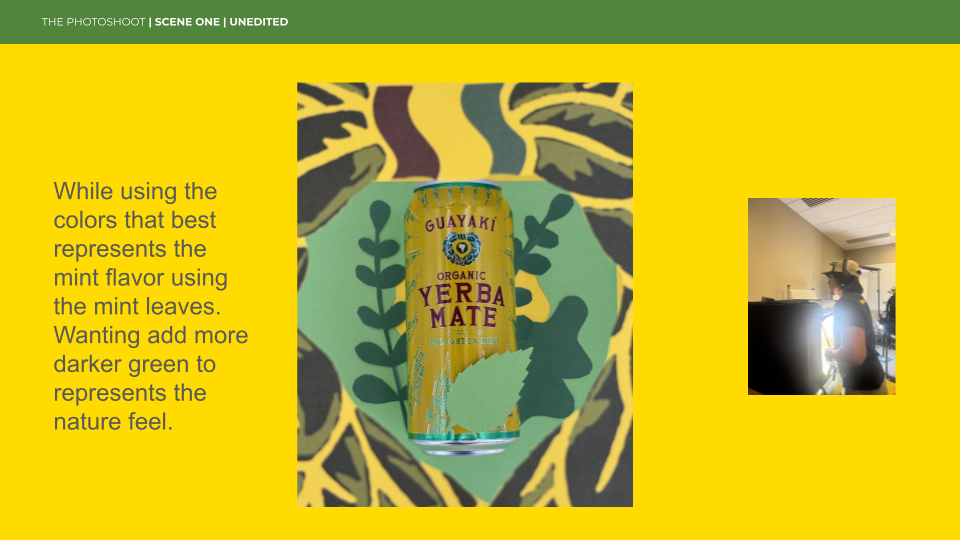
Task: Click the person's cap in the small photo
Action: pyautogui.click(x=842, y=268)
